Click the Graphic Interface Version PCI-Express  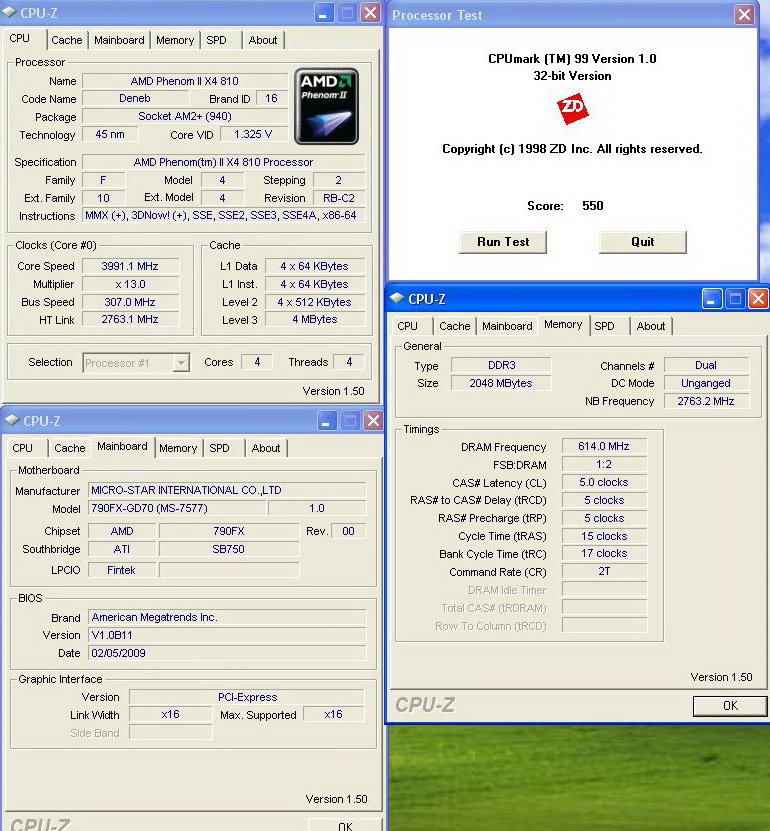point(247,697)
